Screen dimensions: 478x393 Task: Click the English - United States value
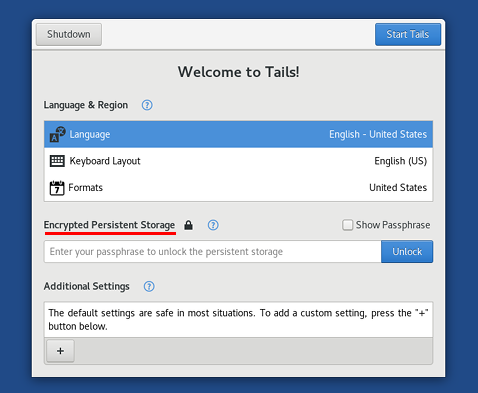378,134
